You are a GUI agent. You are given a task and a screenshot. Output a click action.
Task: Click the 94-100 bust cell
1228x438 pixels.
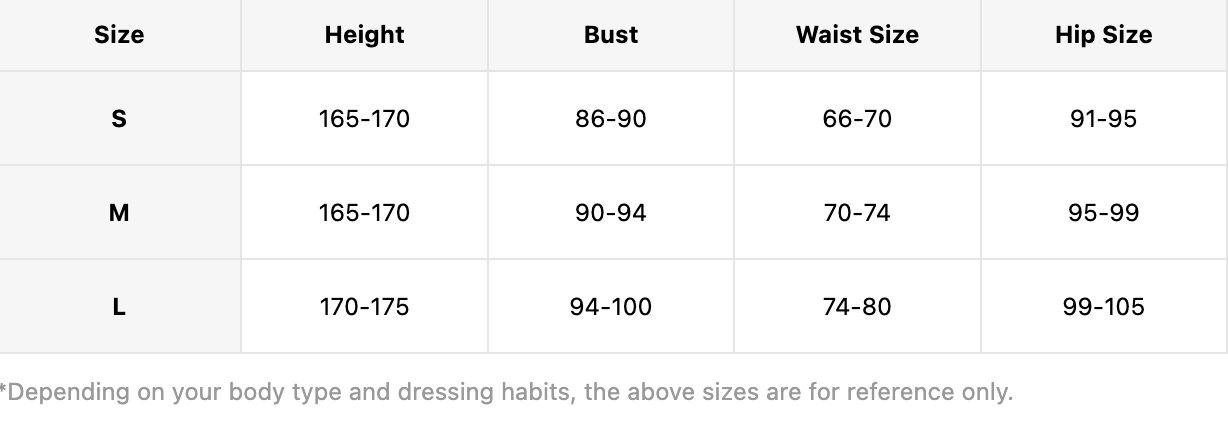(611, 307)
